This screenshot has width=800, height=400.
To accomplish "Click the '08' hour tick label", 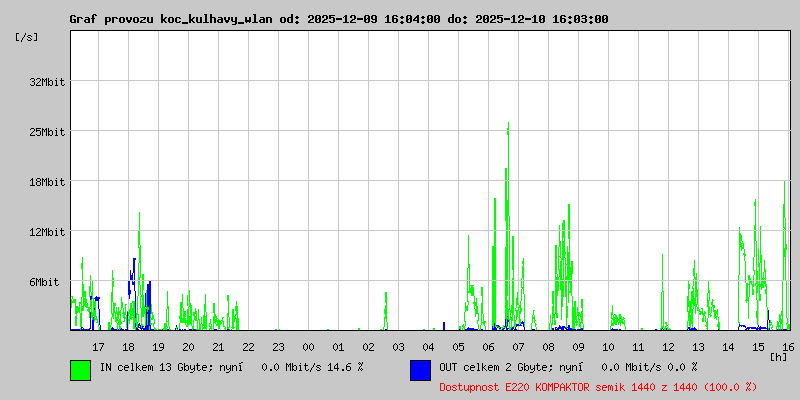I will click(548, 347).
